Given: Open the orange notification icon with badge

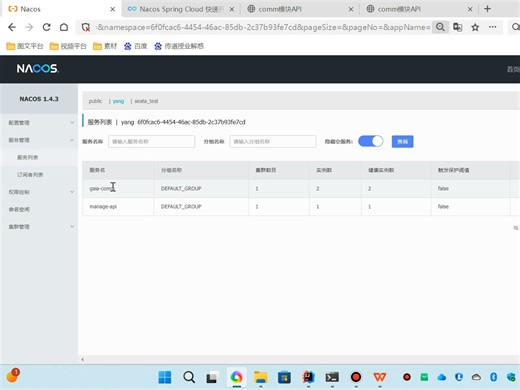Looking at the screenshot, I should 13,376.
